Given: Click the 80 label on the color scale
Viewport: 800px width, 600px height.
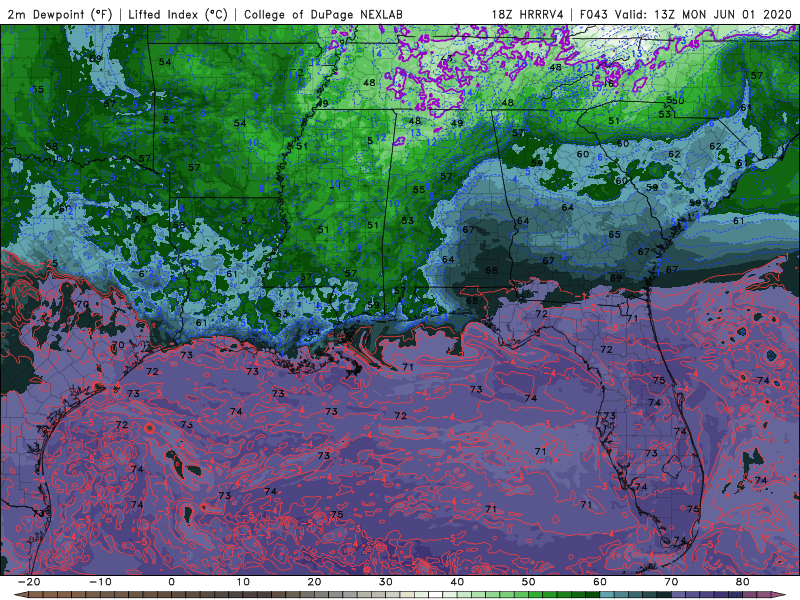Looking at the screenshot, I should click(743, 582).
